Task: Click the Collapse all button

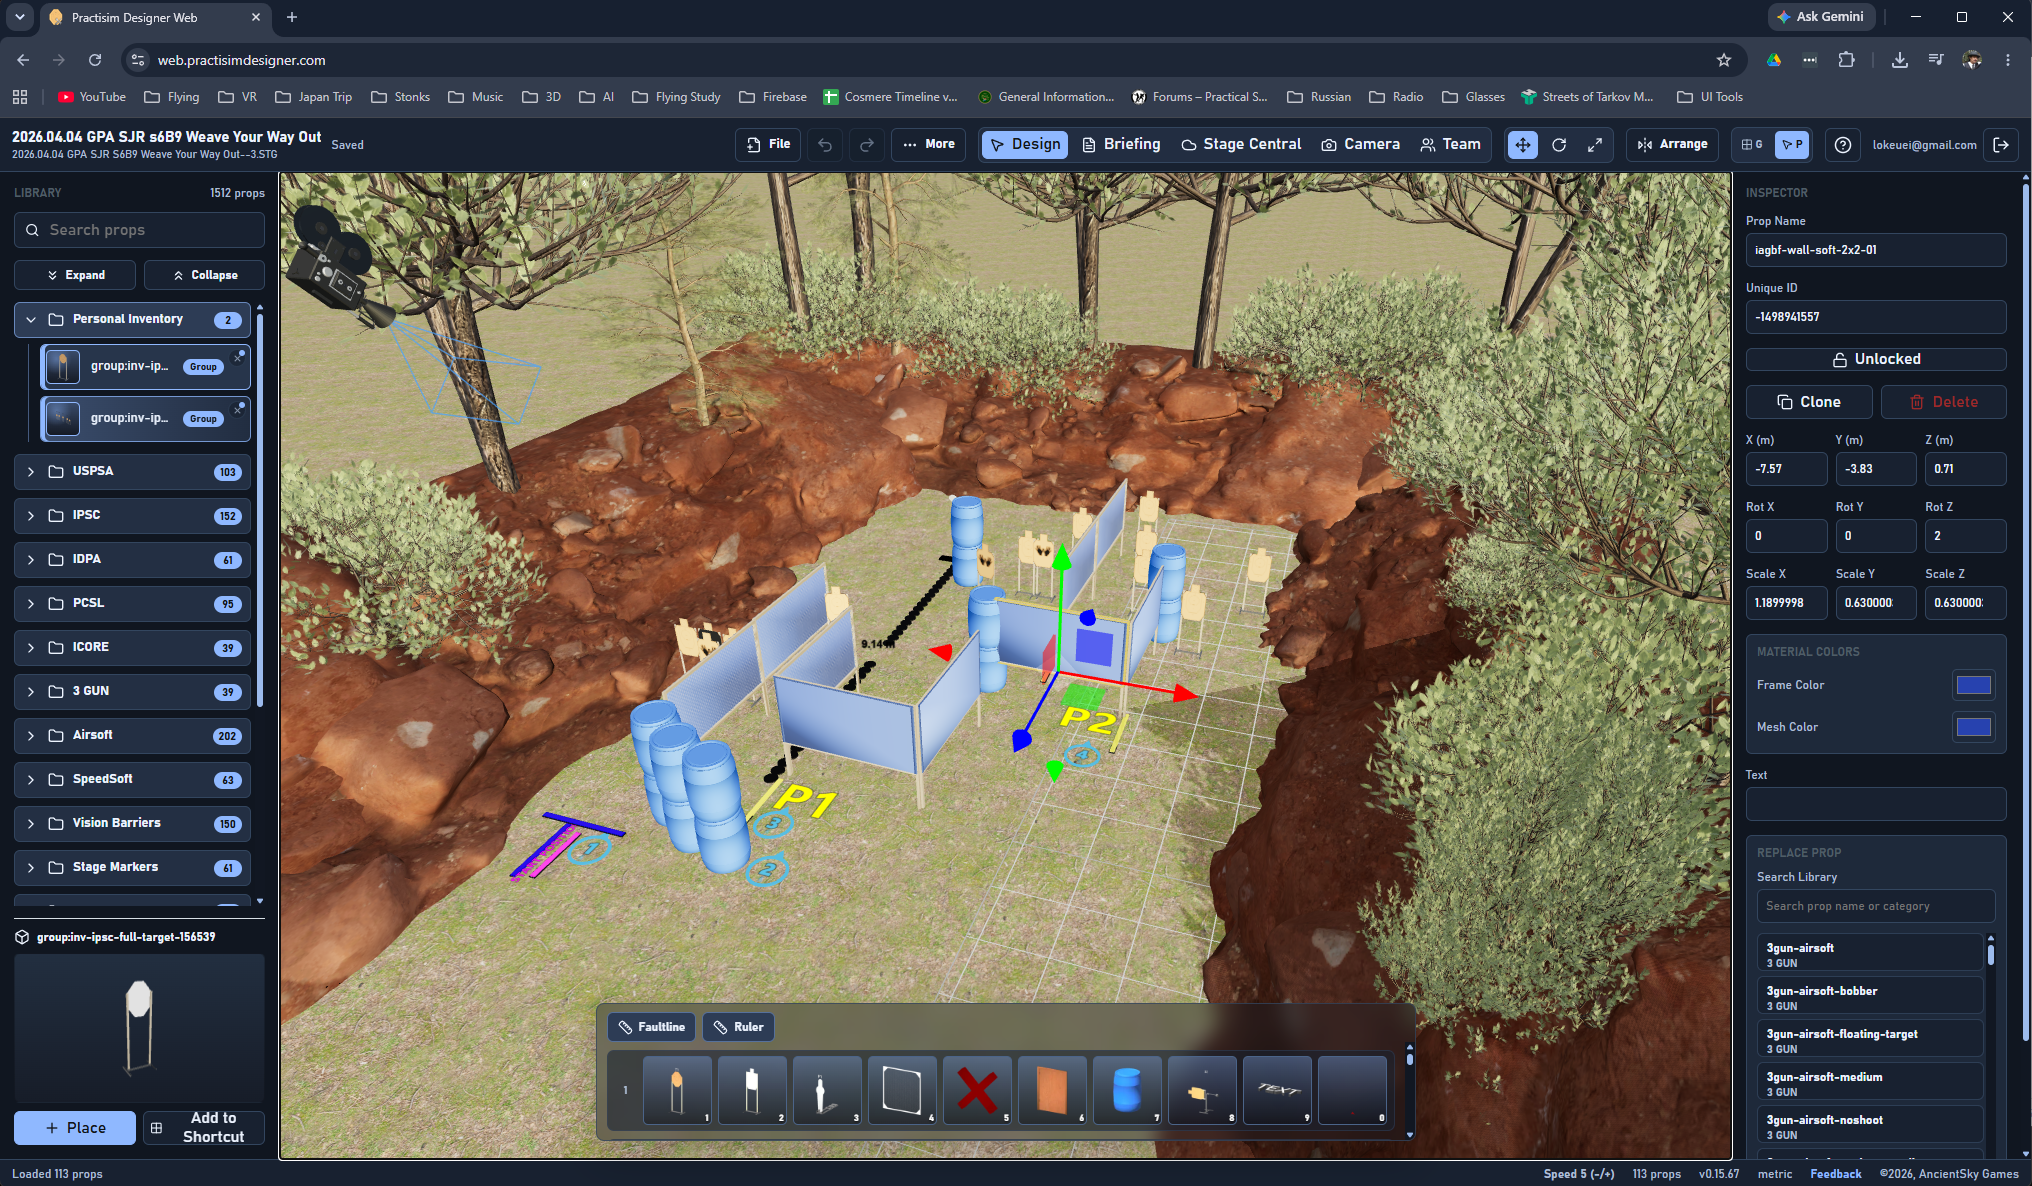Action: point(204,275)
